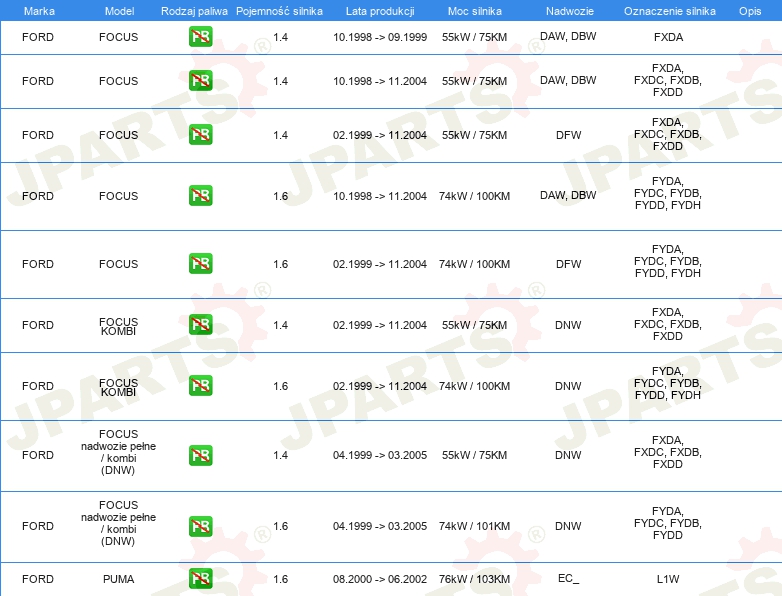Click fuel icon for Focus 10.1998 -> 11.2004 75KM

tap(200, 80)
